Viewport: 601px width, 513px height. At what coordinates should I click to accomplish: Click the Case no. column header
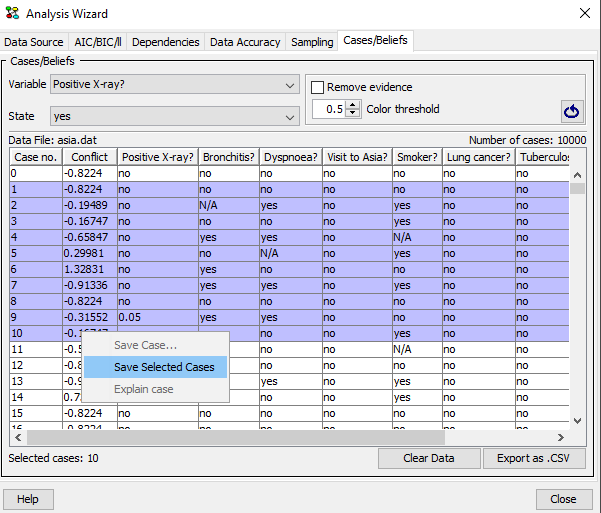pyautogui.click(x=36, y=157)
